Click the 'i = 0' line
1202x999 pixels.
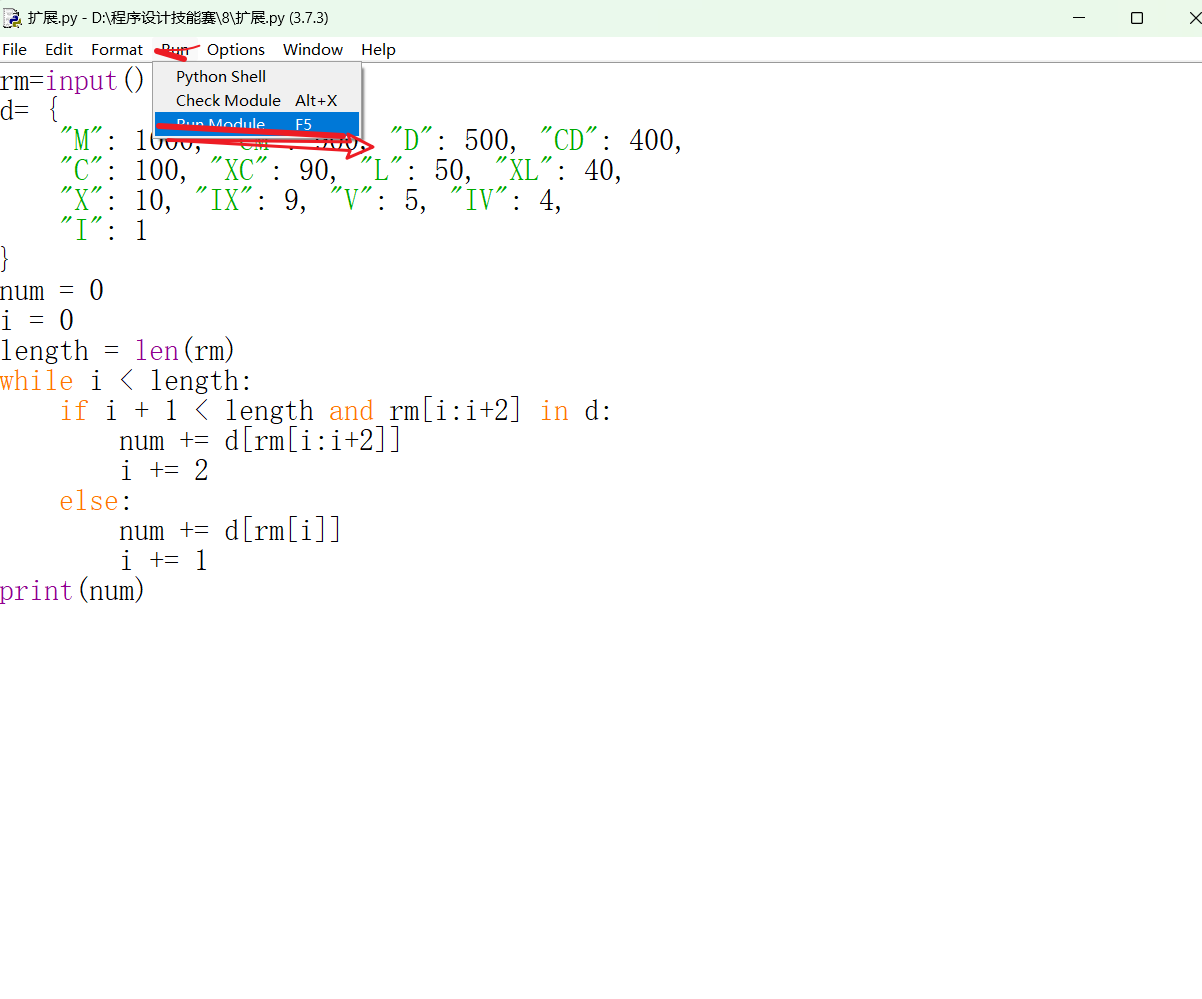(x=37, y=321)
